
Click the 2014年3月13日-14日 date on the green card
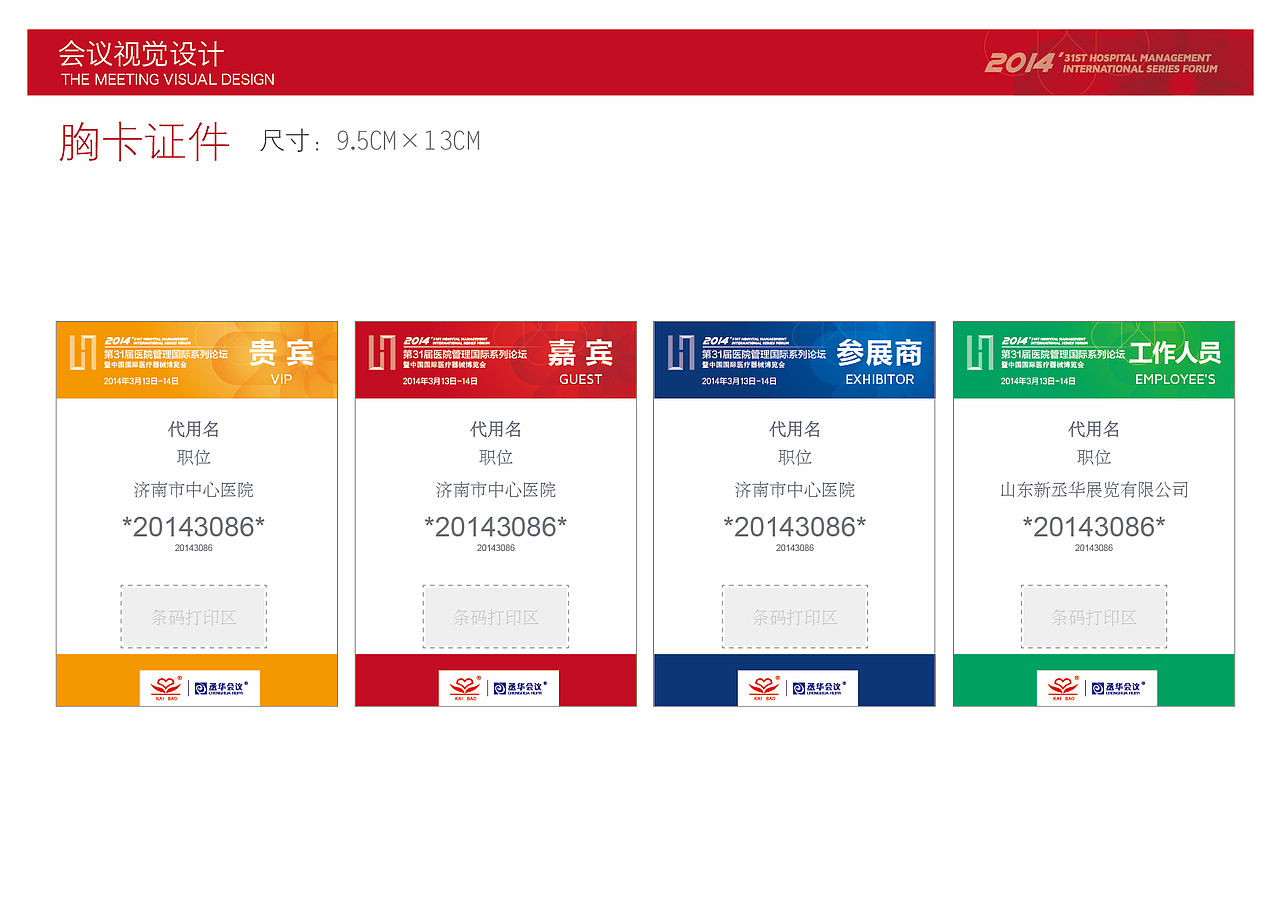1038,381
